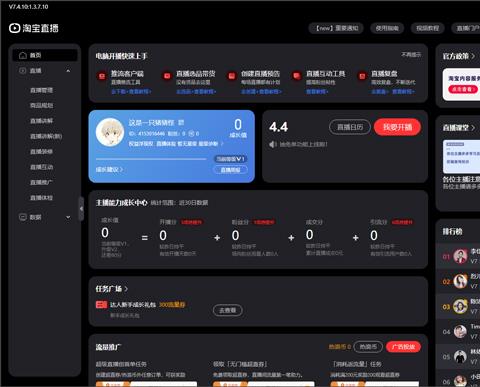Screen dimensions: 480x387
Task: Click the speaker announcement icon below 4.4
Action: pyautogui.click(x=273, y=144)
